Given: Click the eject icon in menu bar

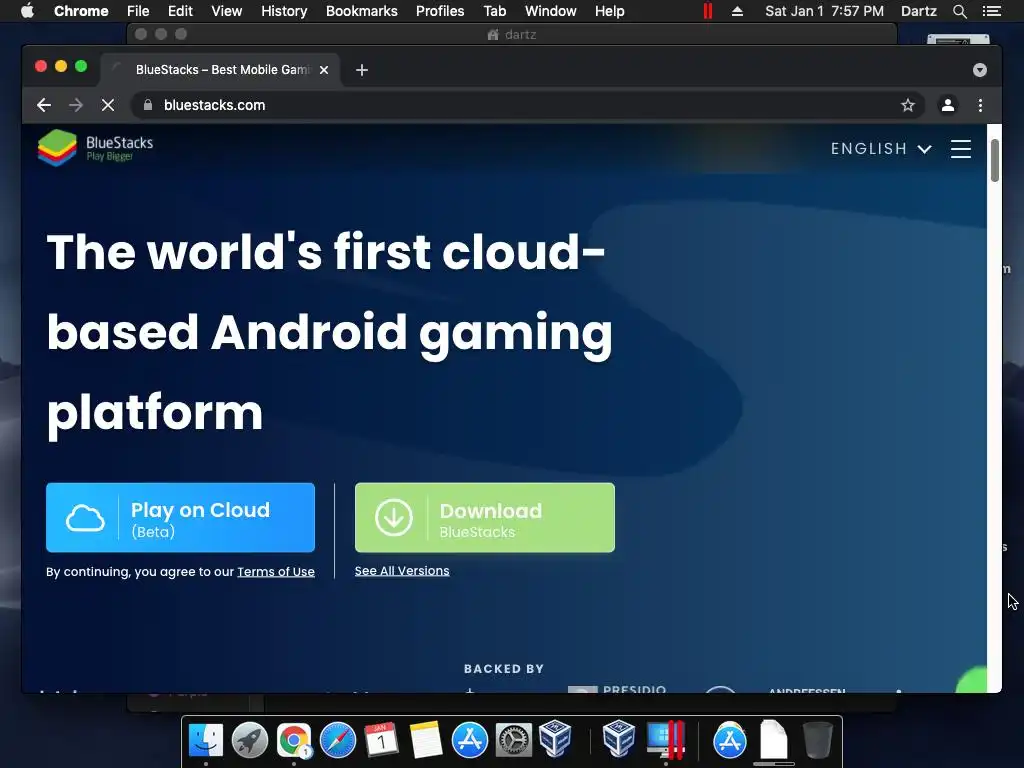Looking at the screenshot, I should tap(737, 11).
